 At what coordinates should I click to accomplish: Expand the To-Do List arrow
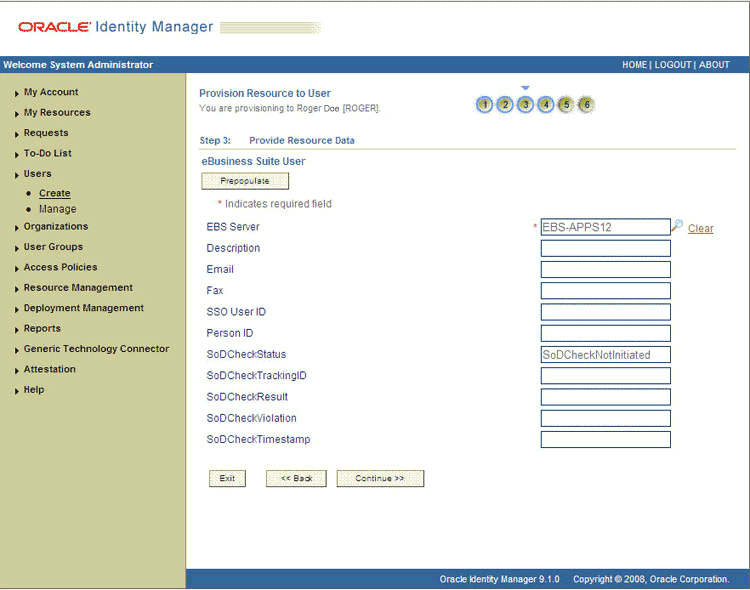pos(17,155)
